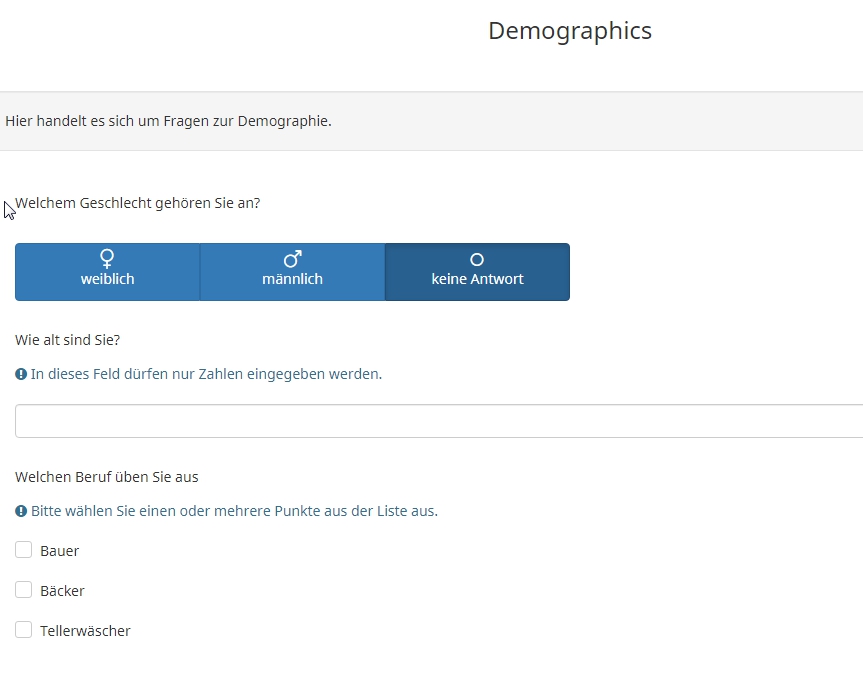The height and width of the screenshot is (685, 863).
Task: Click the female symbol icon
Action: [108, 259]
